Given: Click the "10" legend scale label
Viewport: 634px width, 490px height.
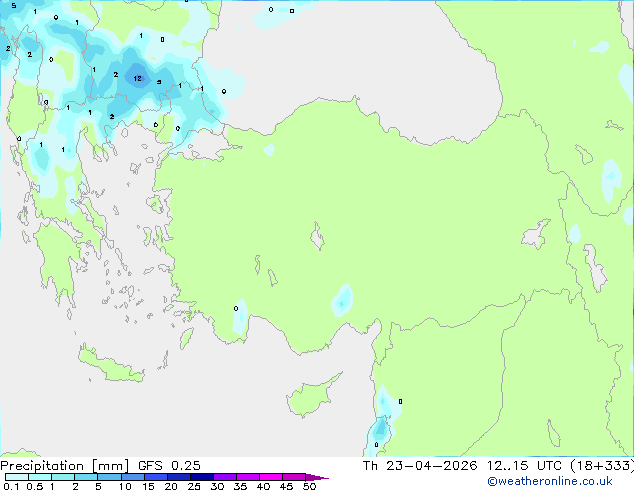Looking at the screenshot, I should (125, 486).
